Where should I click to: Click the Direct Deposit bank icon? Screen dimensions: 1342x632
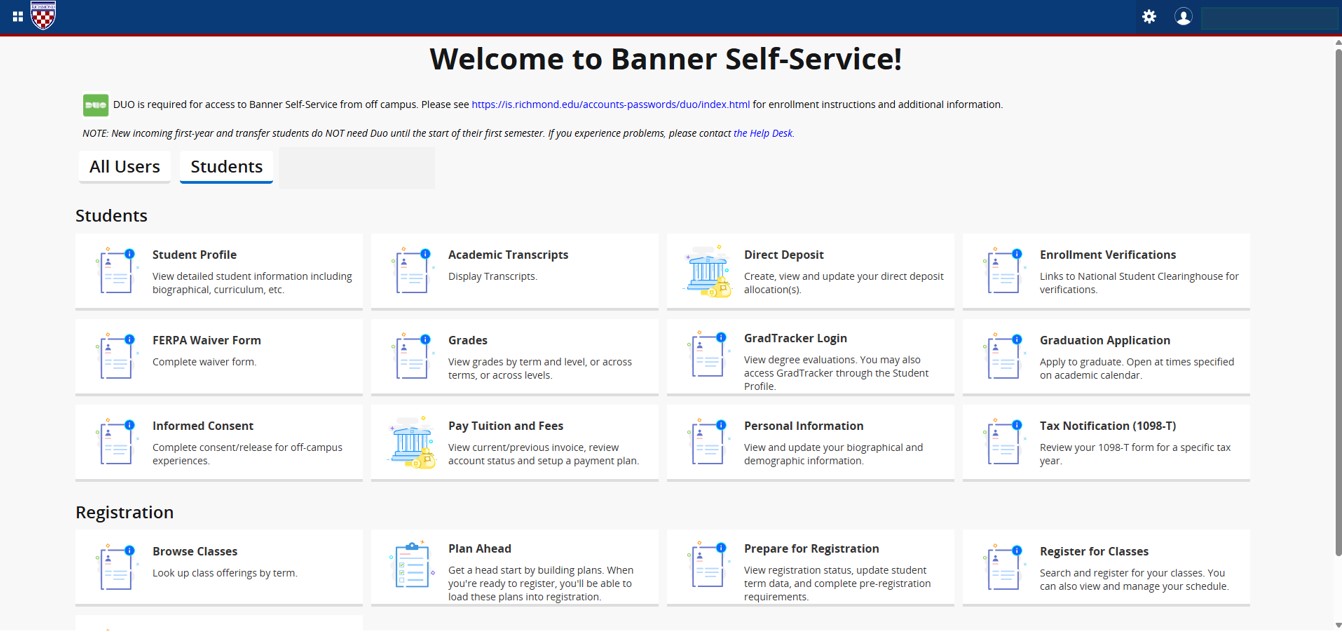(x=708, y=271)
